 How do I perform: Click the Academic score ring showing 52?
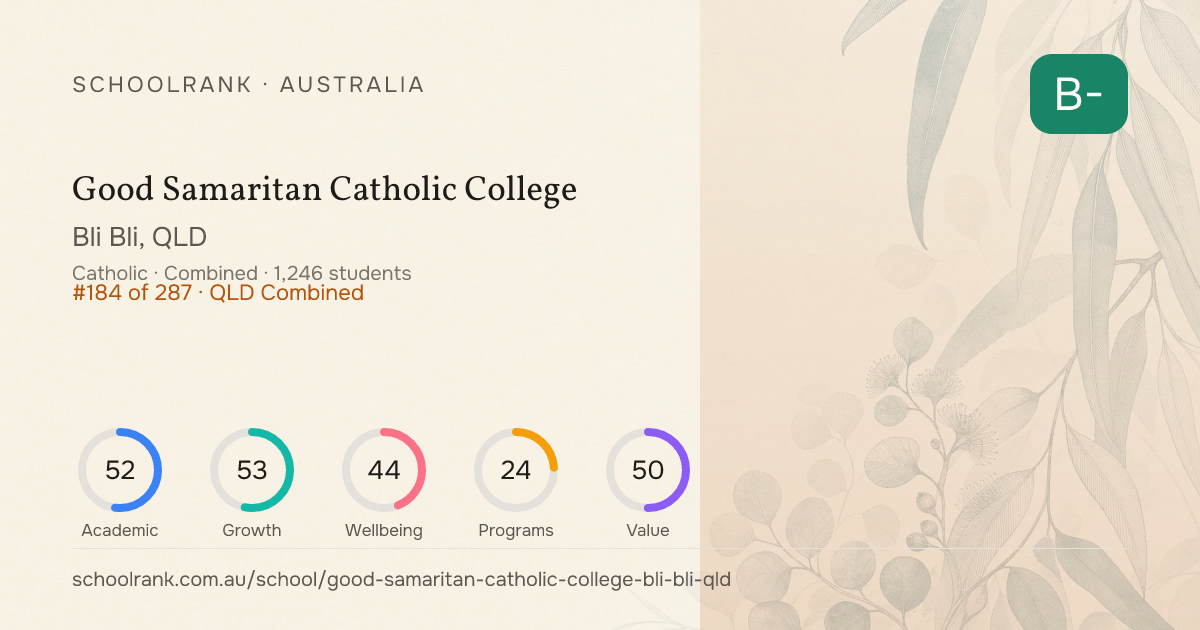pyautogui.click(x=120, y=470)
